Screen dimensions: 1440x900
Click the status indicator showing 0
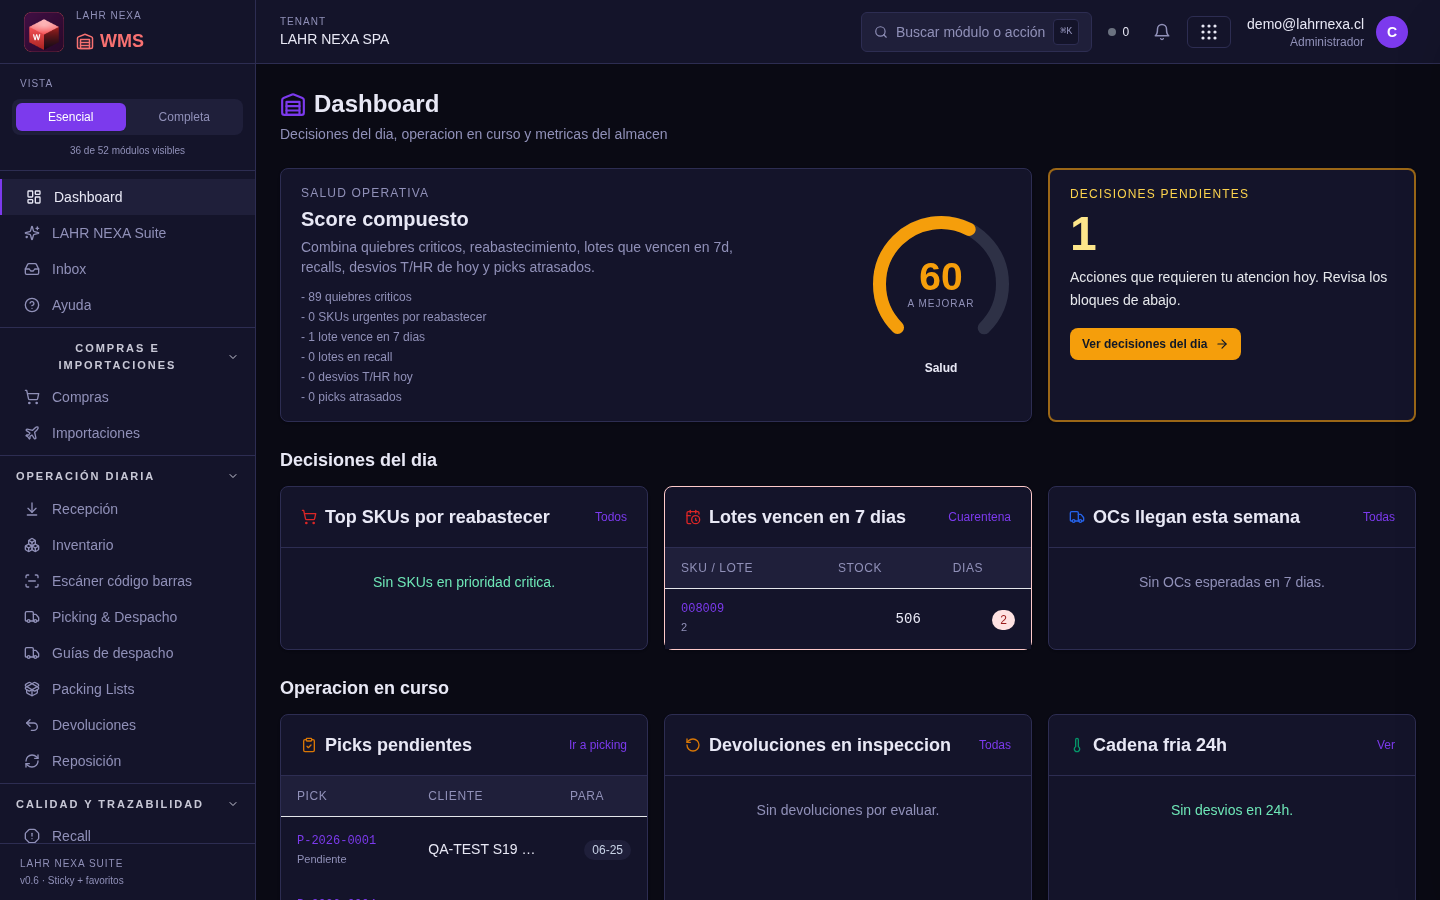pos(1119,32)
